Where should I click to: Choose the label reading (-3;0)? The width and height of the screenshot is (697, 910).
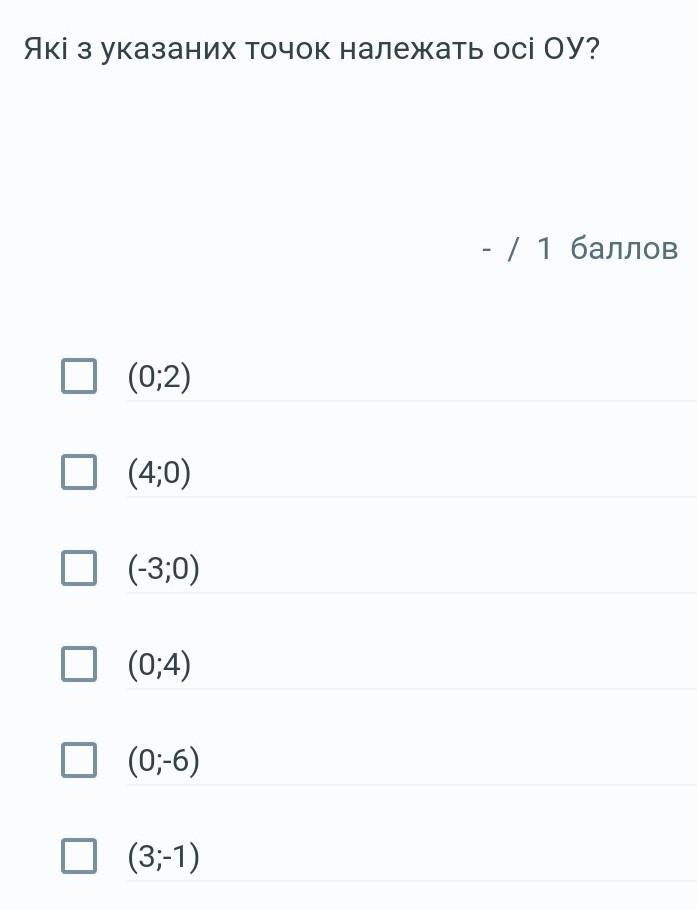[x=164, y=569]
